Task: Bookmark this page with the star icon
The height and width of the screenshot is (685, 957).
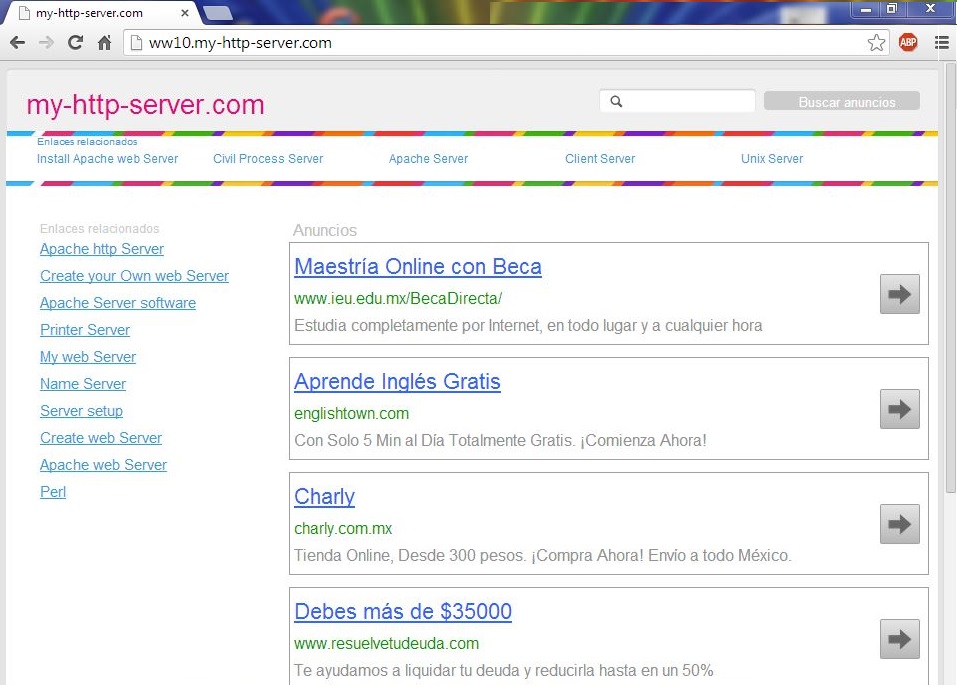Action: (876, 43)
